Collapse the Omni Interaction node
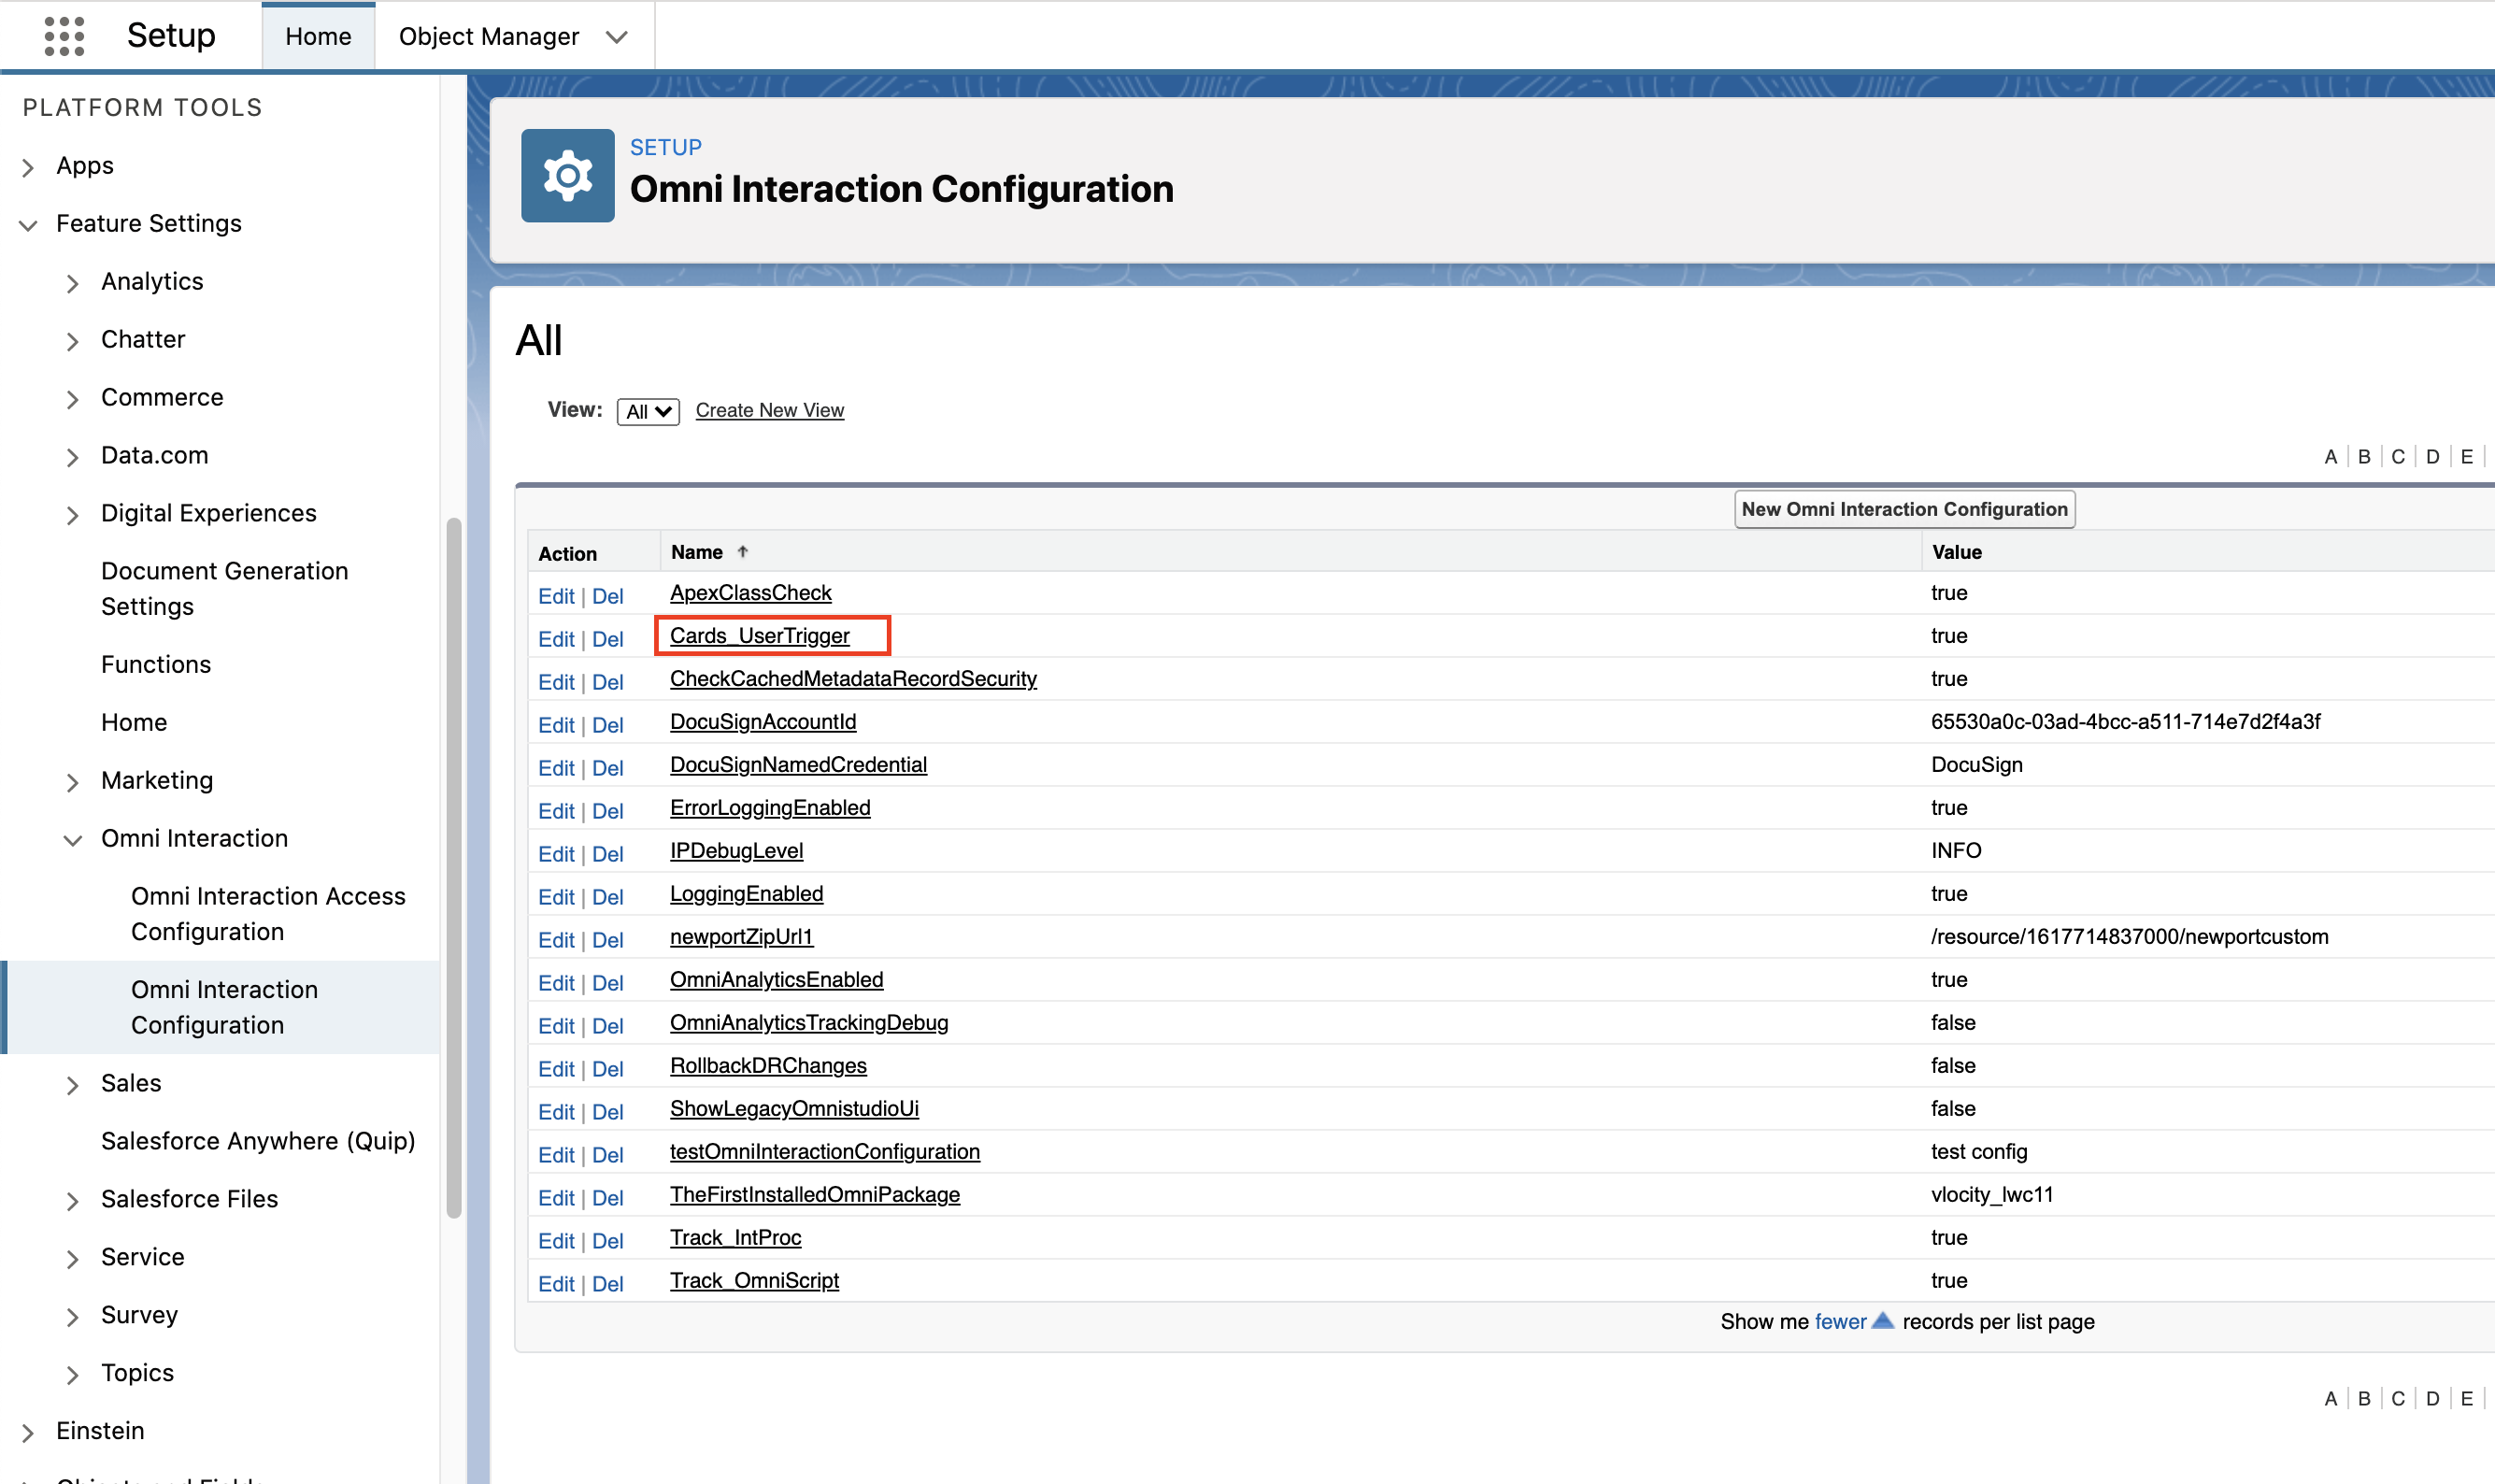 (72, 840)
